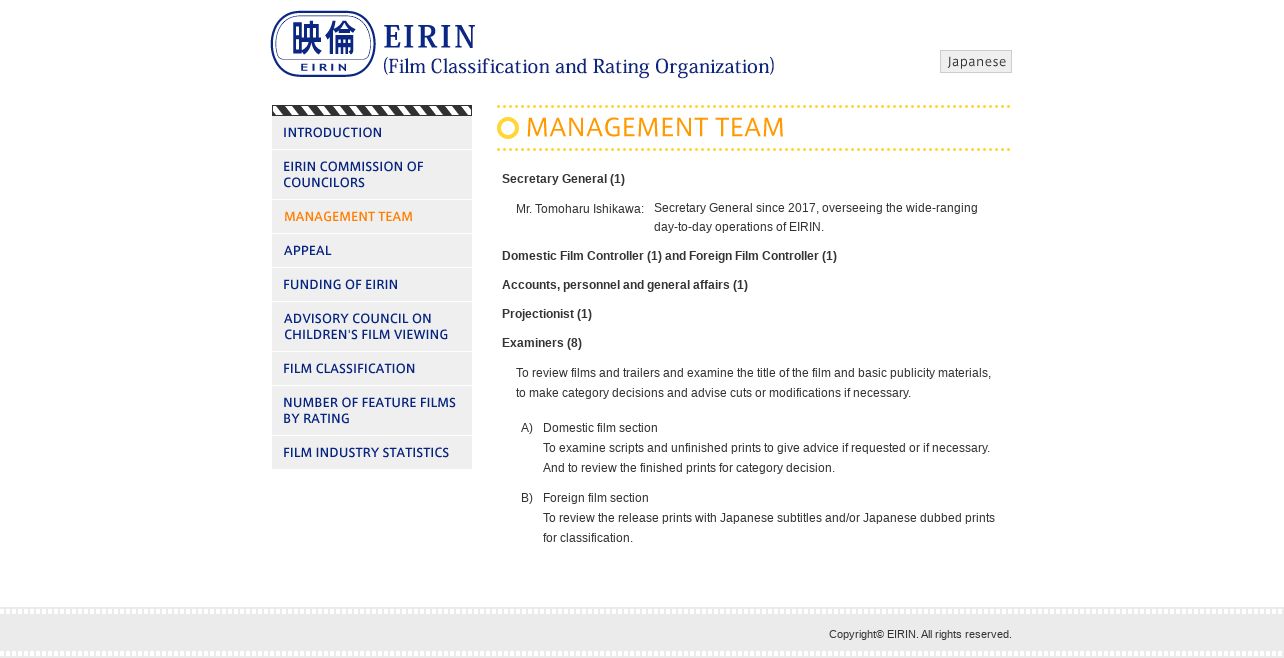Select Domestic Film Controller and Foreign Film Controller line
The height and width of the screenshot is (658, 1284).
(x=669, y=256)
